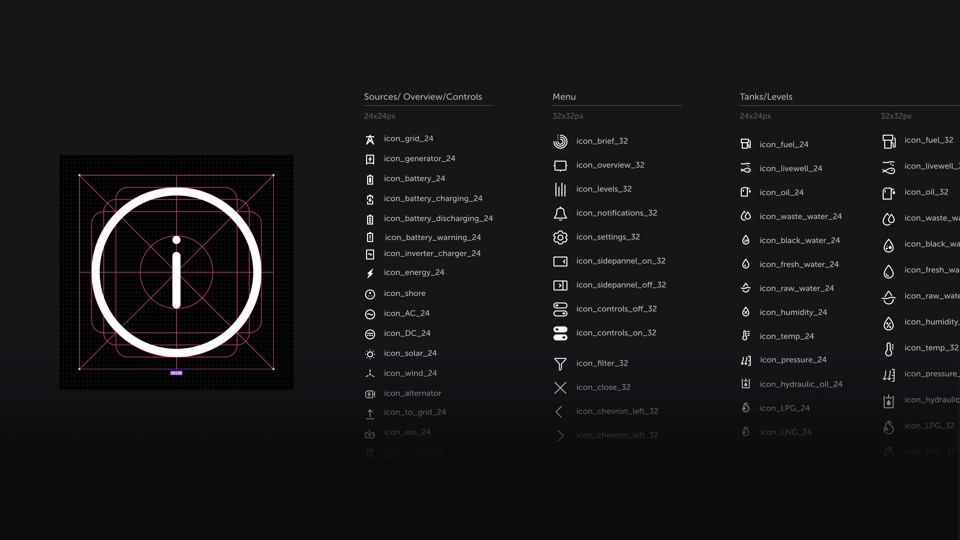The height and width of the screenshot is (540, 960).
Task: Click the notifications bell icon
Action: coord(560,214)
